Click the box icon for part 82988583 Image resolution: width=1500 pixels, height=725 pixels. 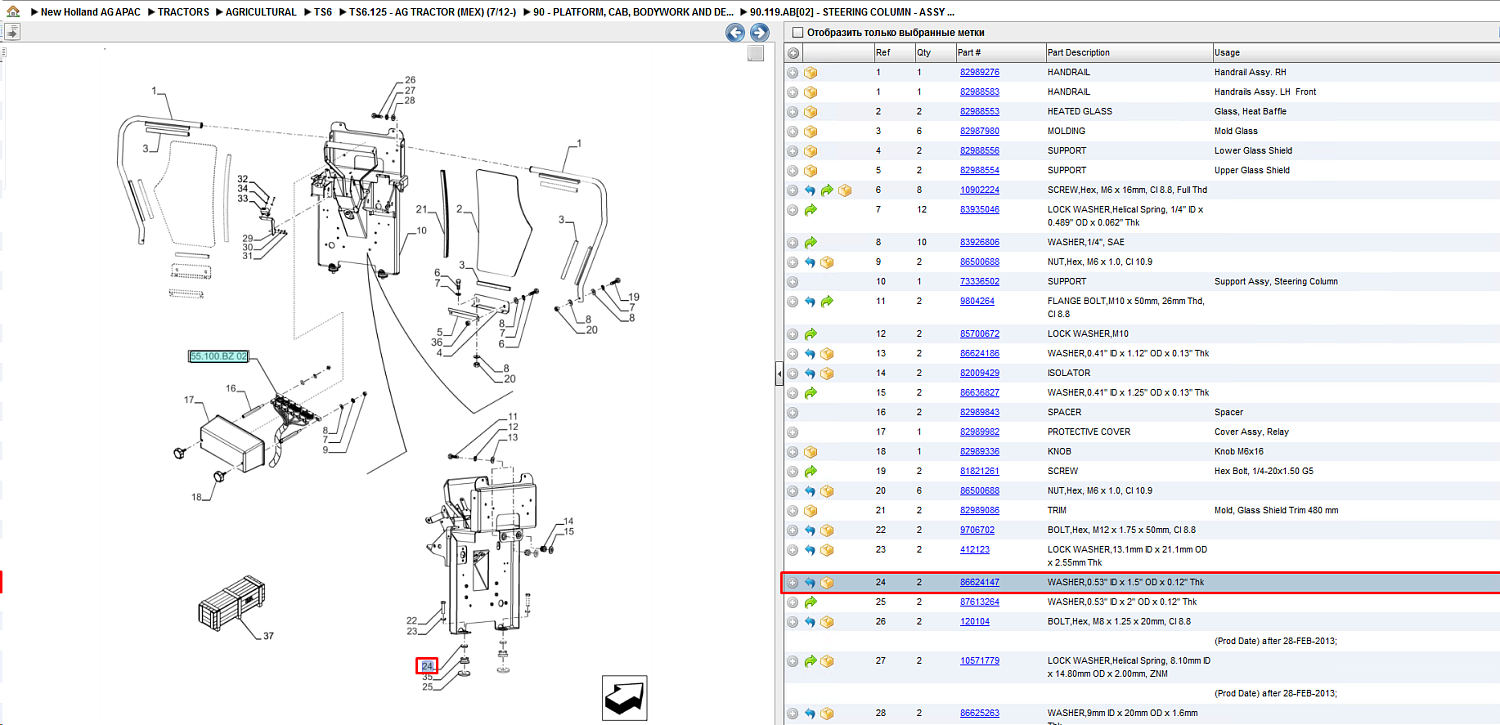pos(811,92)
